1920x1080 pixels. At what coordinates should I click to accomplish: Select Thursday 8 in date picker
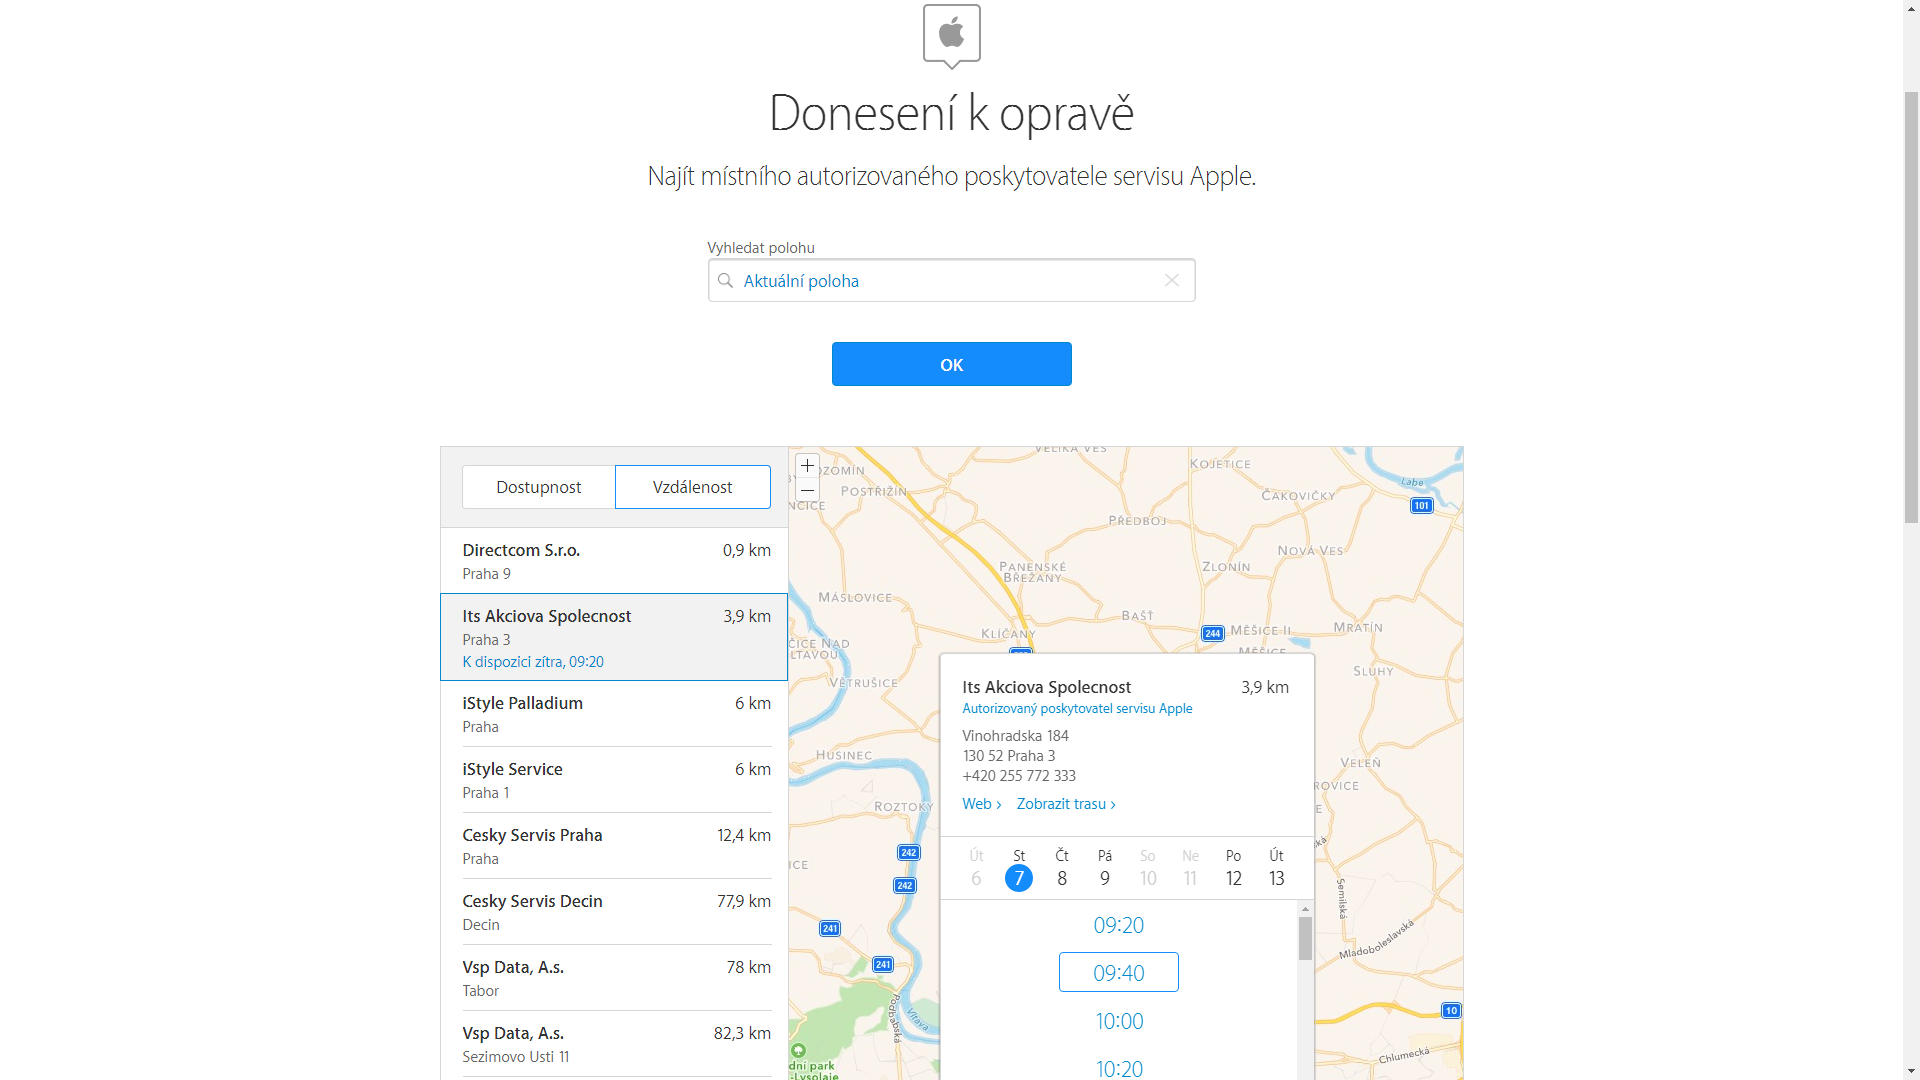[1062, 868]
